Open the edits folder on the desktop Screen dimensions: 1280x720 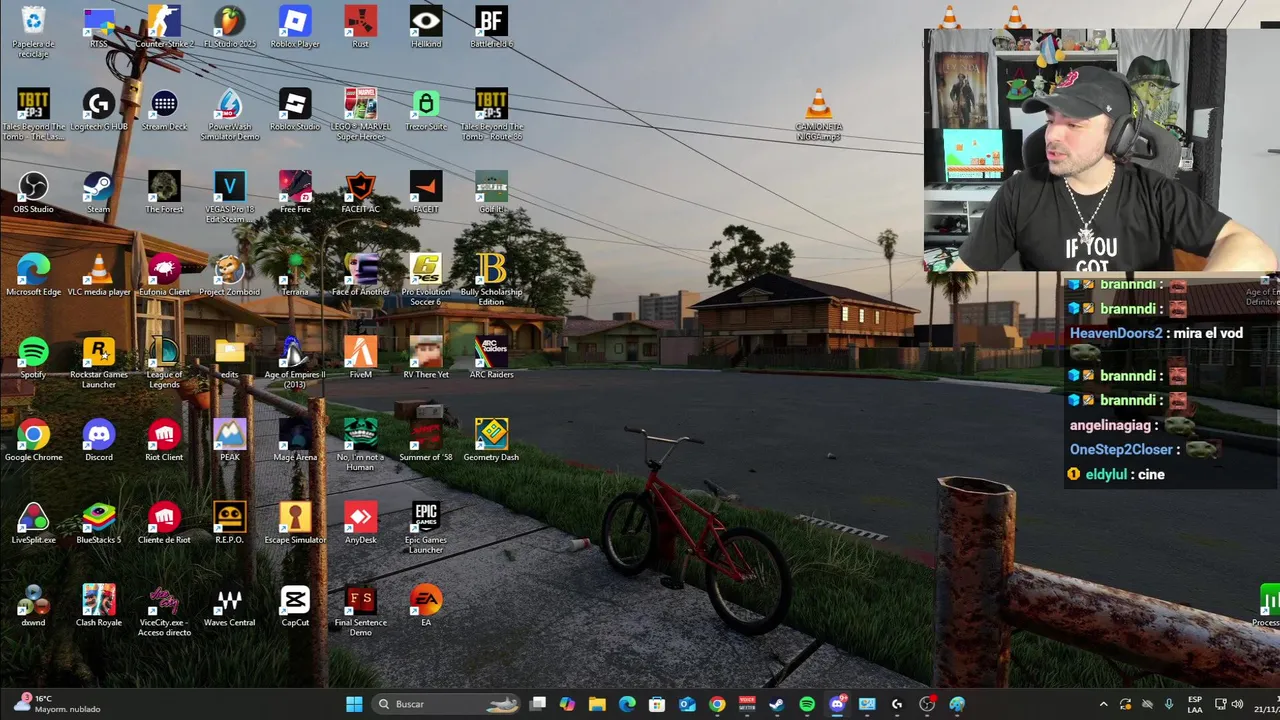point(229,359)
